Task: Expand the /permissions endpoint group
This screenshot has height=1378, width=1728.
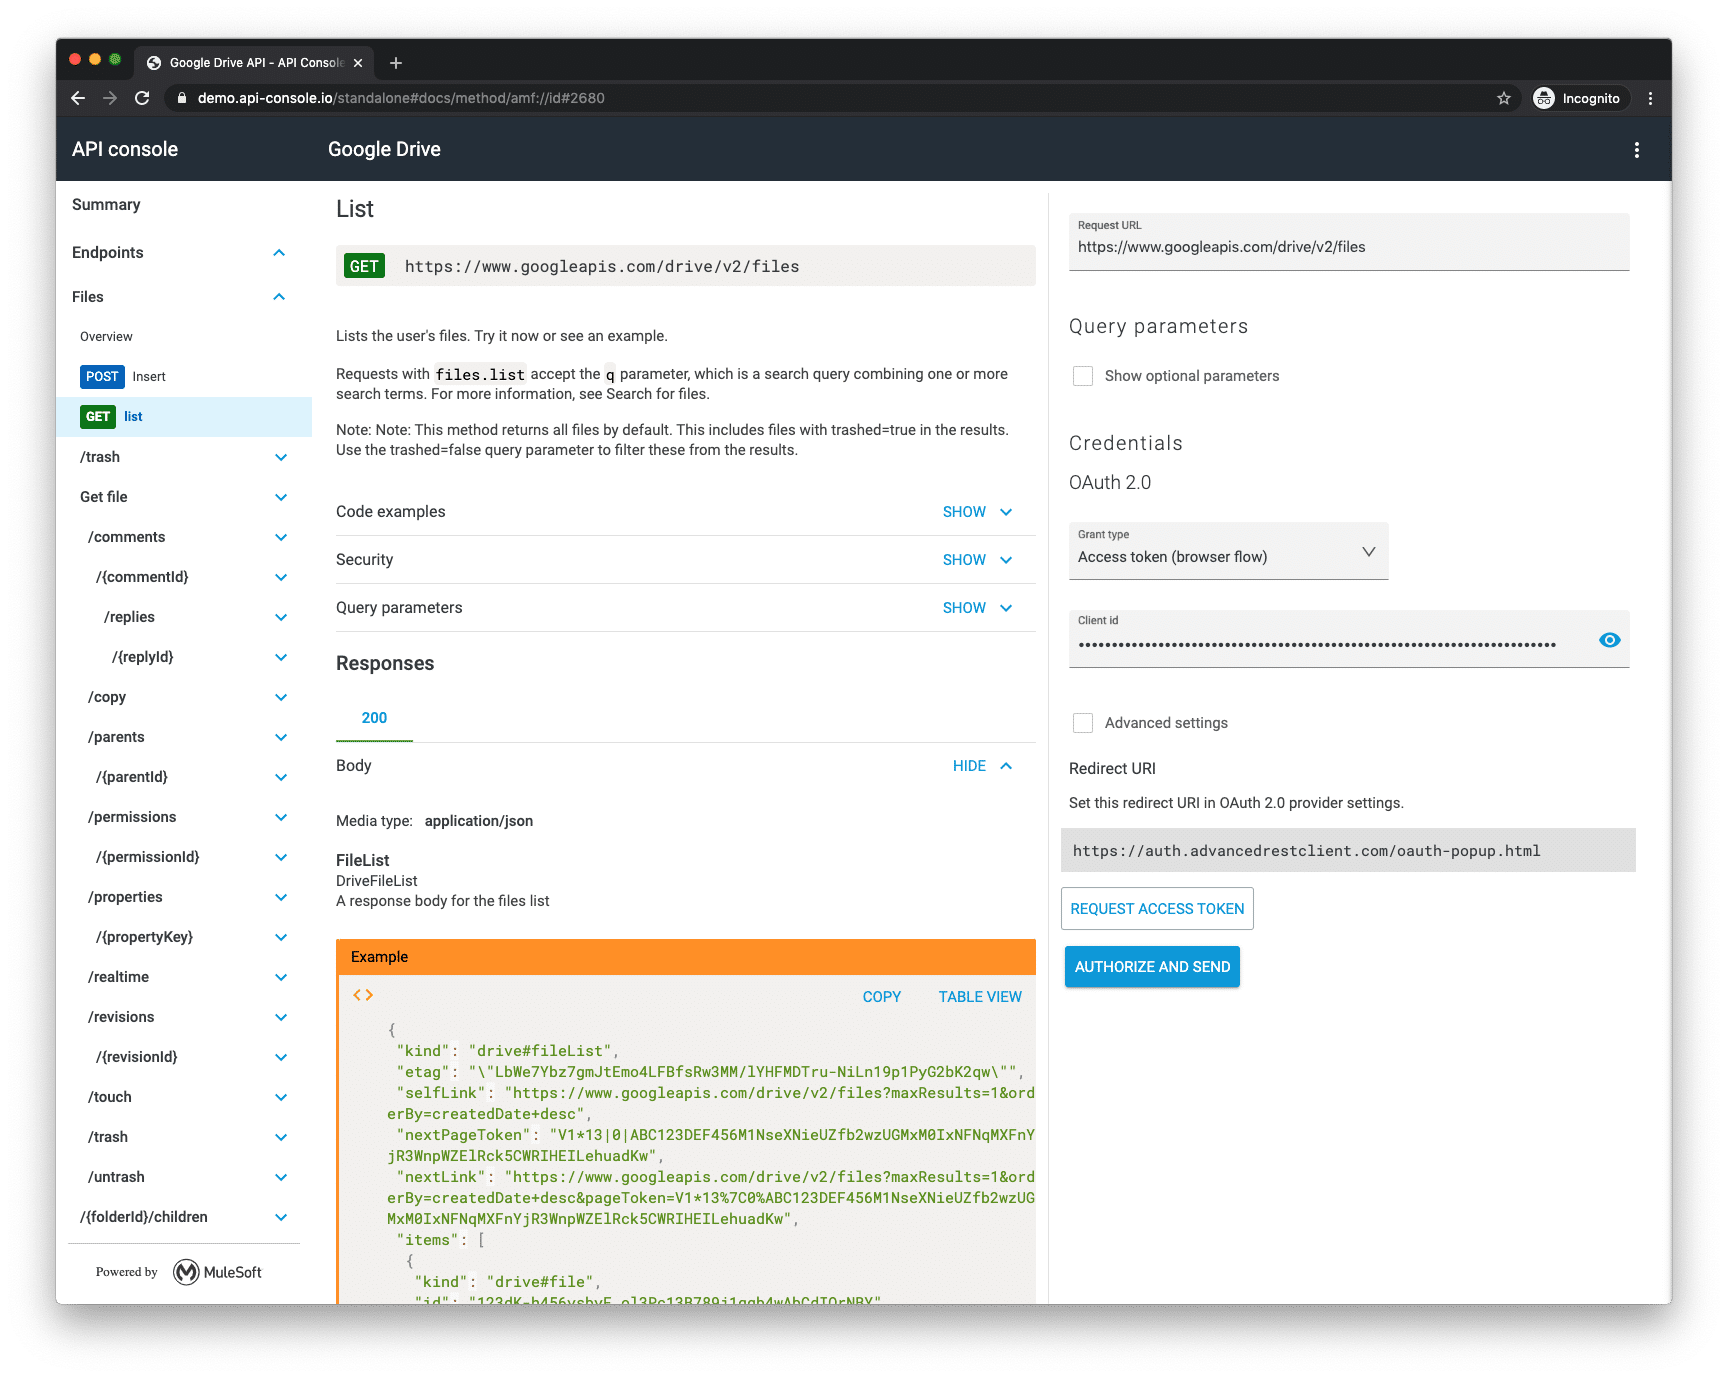Action: click(279, 817)
